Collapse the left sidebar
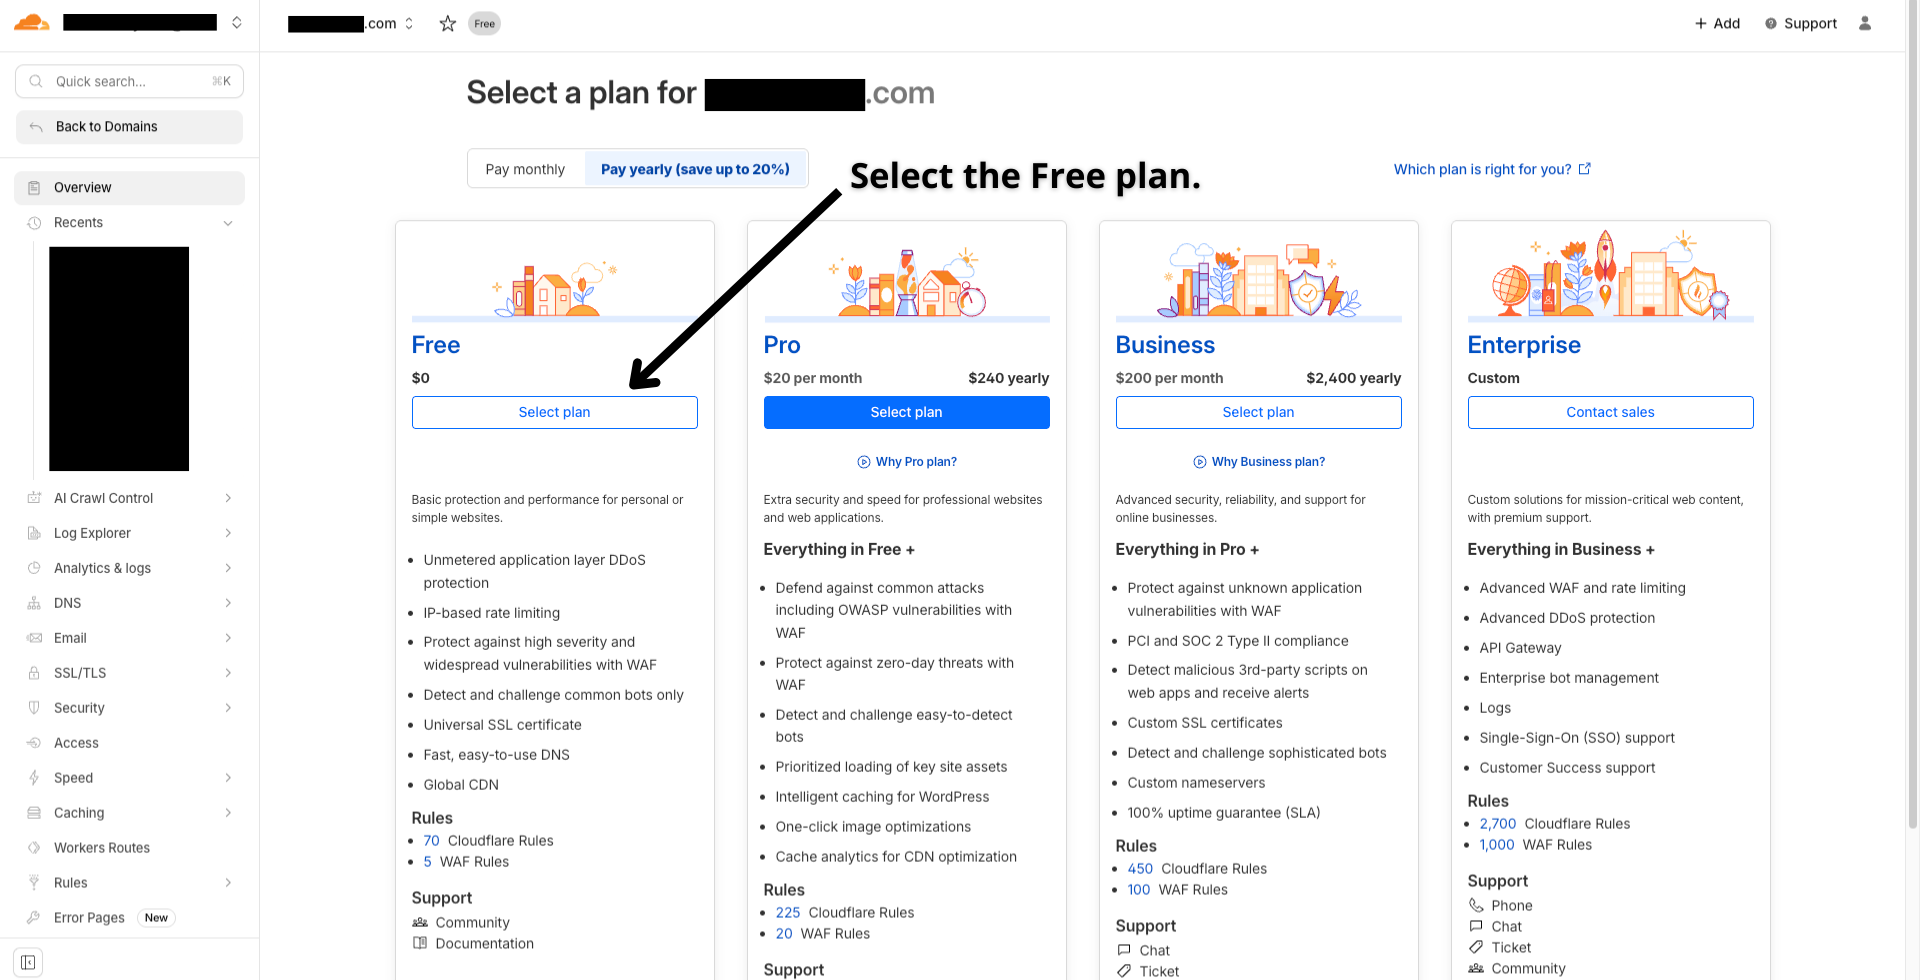 point(26,961)
